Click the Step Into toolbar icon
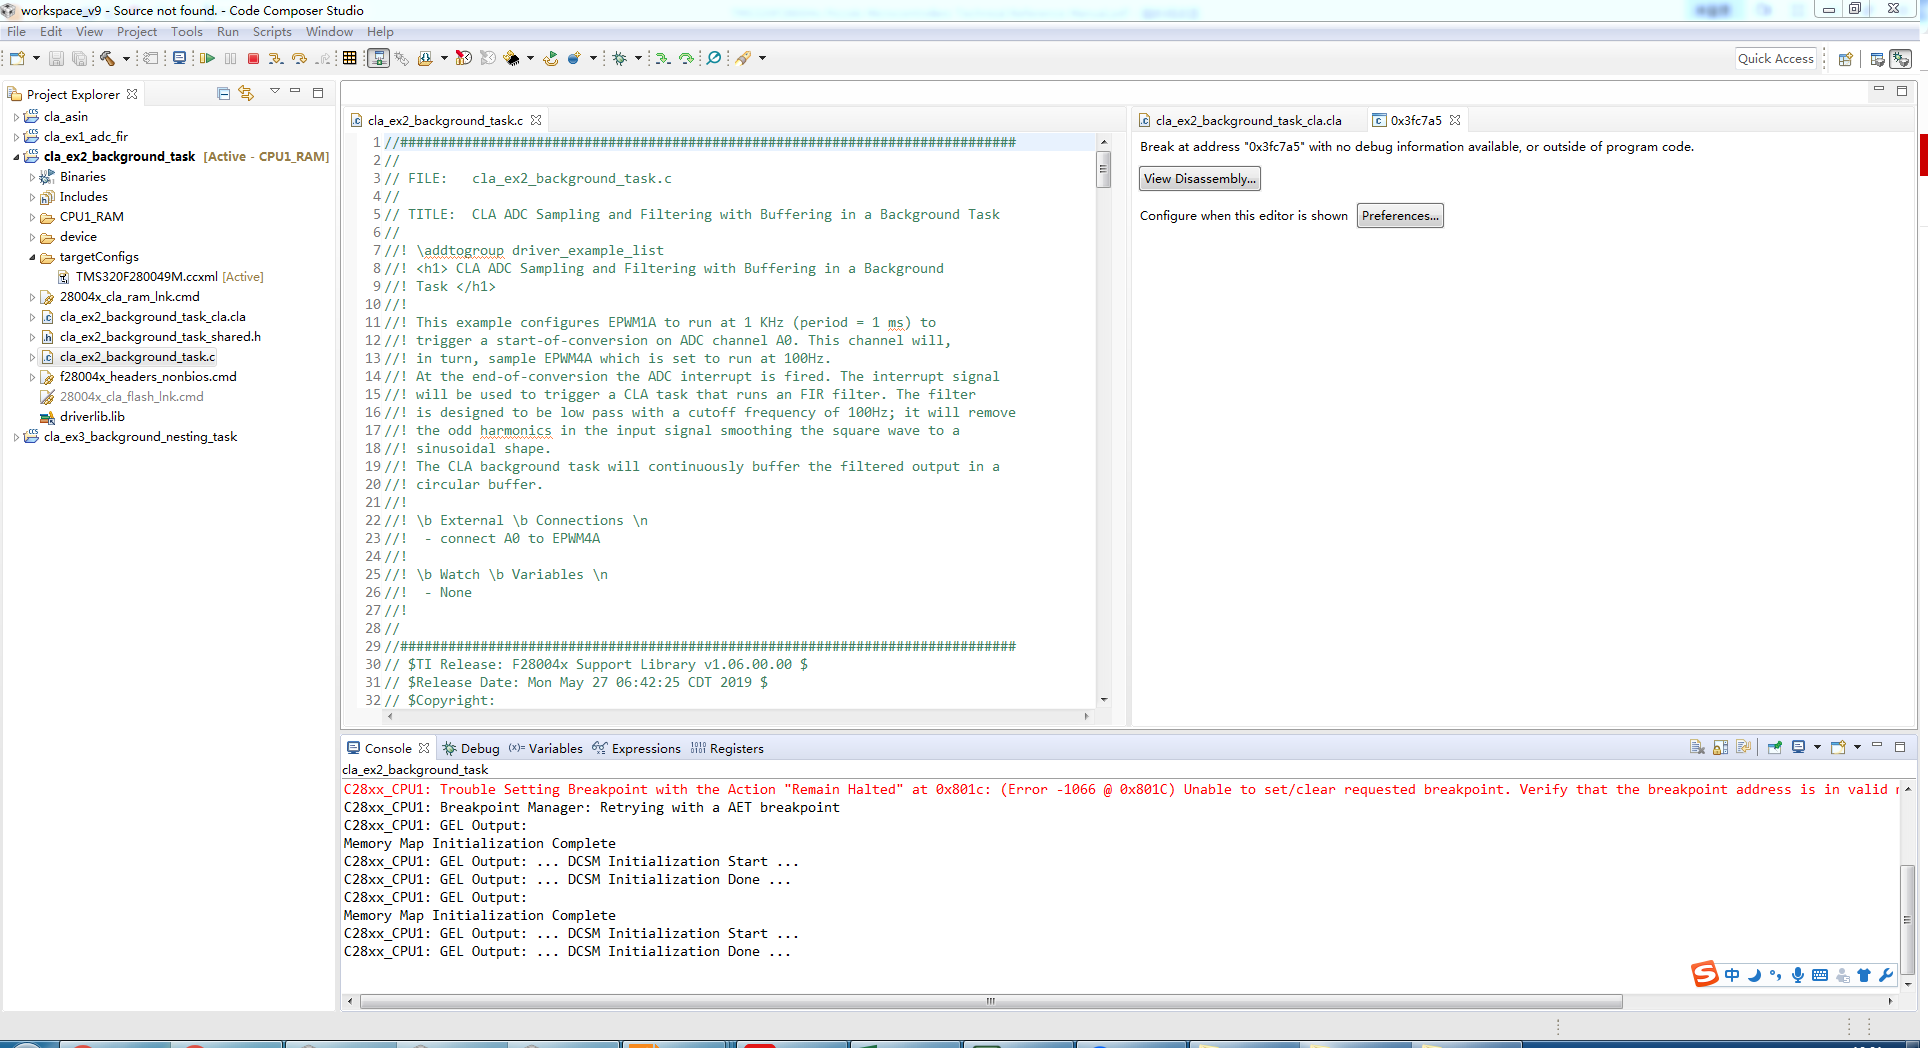The image size is (1928, 1048). coord(275,59)
